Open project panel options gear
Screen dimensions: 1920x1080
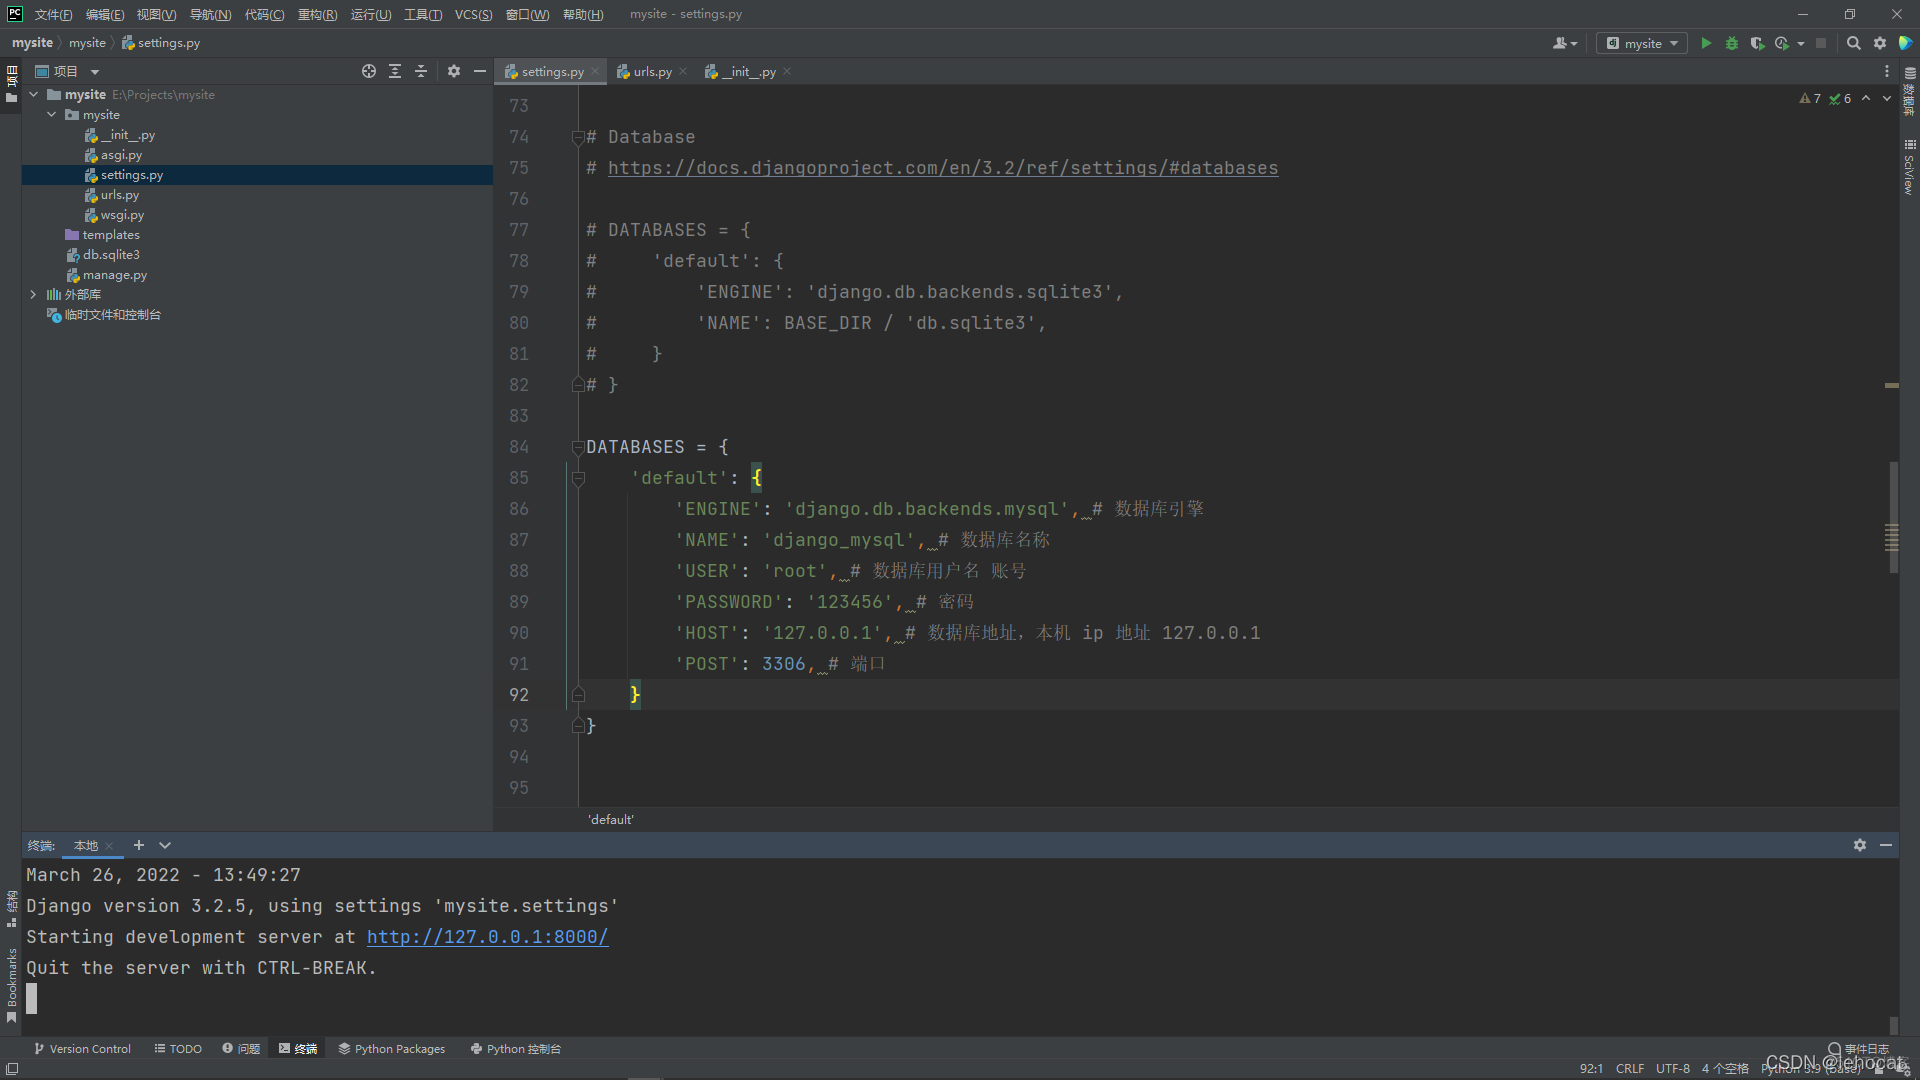tap(454, 71)
